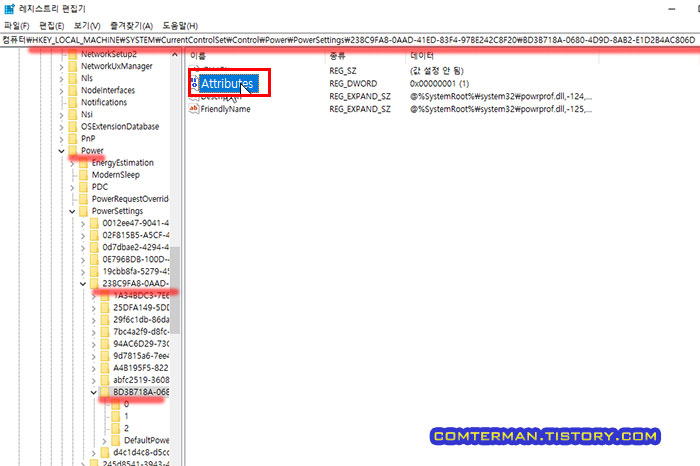Collapse the BD3B718A-068 key
This screenshot has width=700, height=466.
[x=94, y=392]
